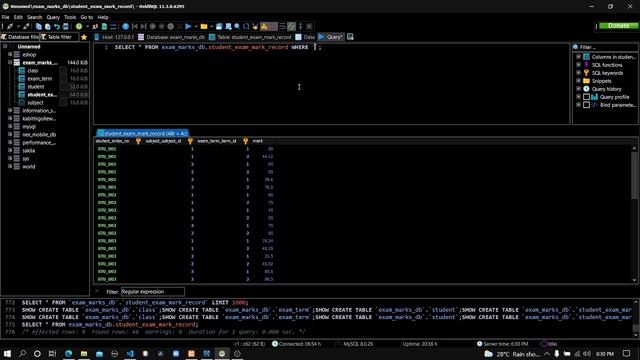Open the Edit menu

[x=18, y=17]
